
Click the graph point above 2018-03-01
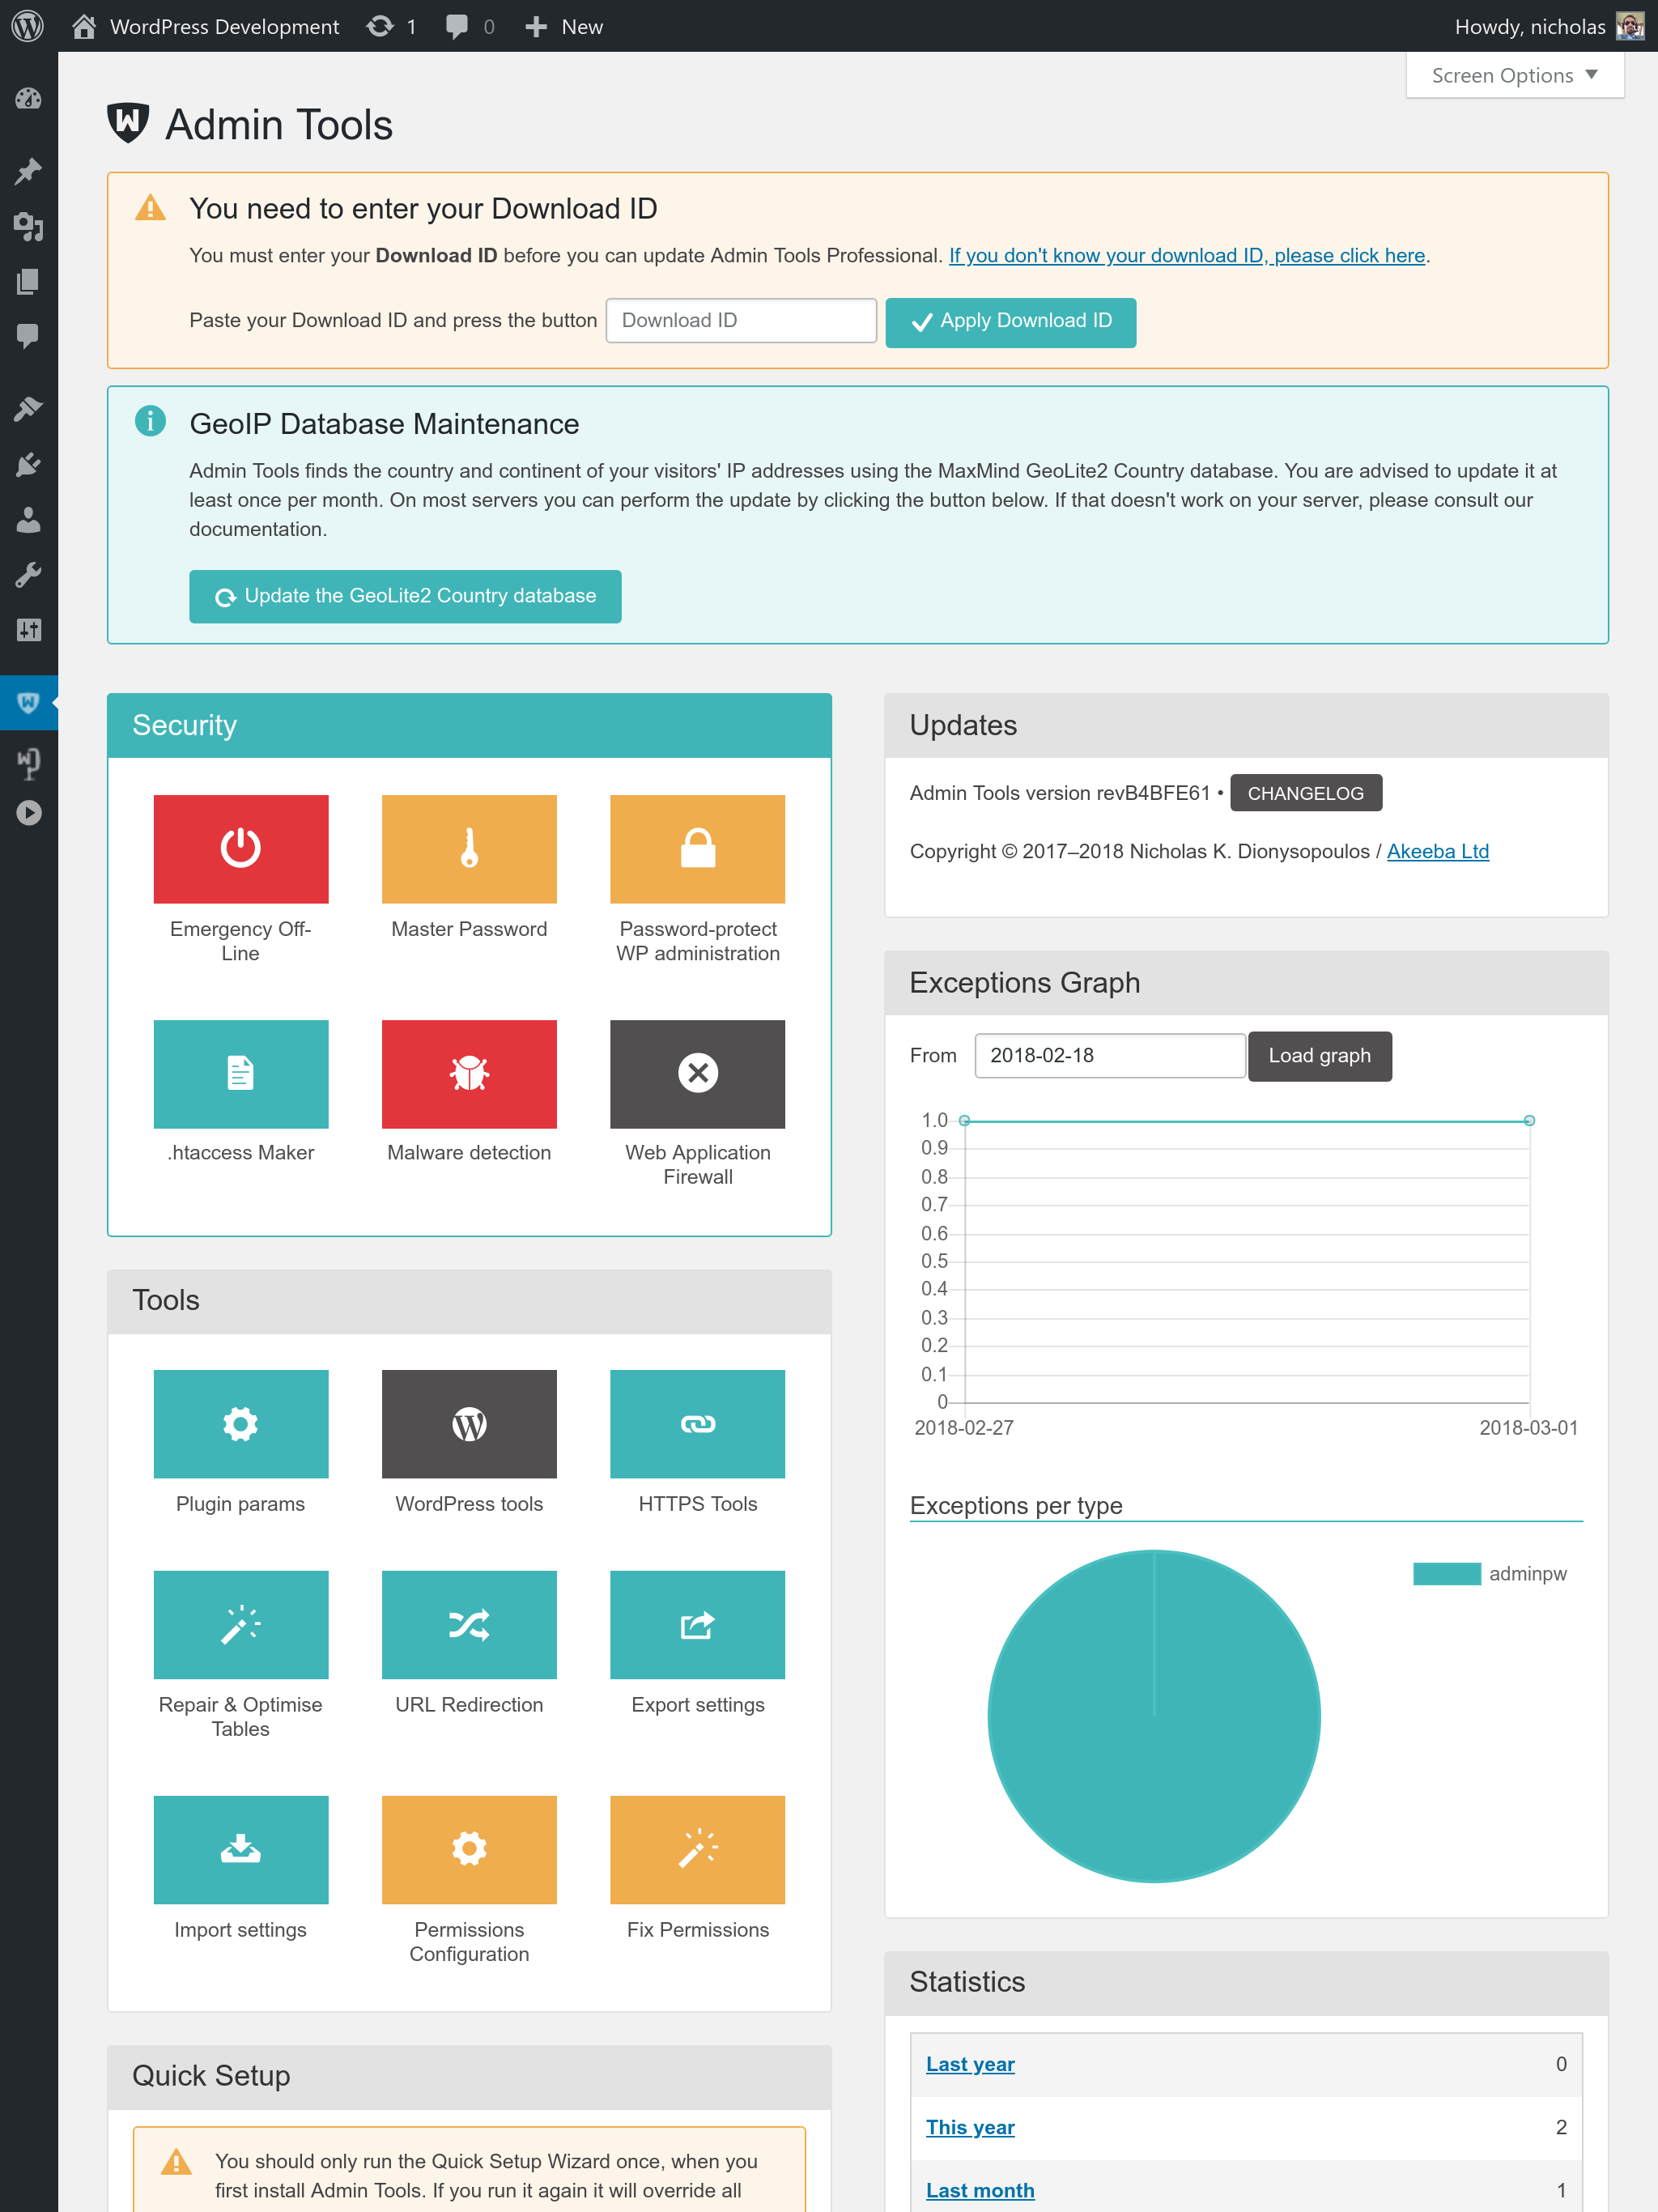tap(1528, 1120)
